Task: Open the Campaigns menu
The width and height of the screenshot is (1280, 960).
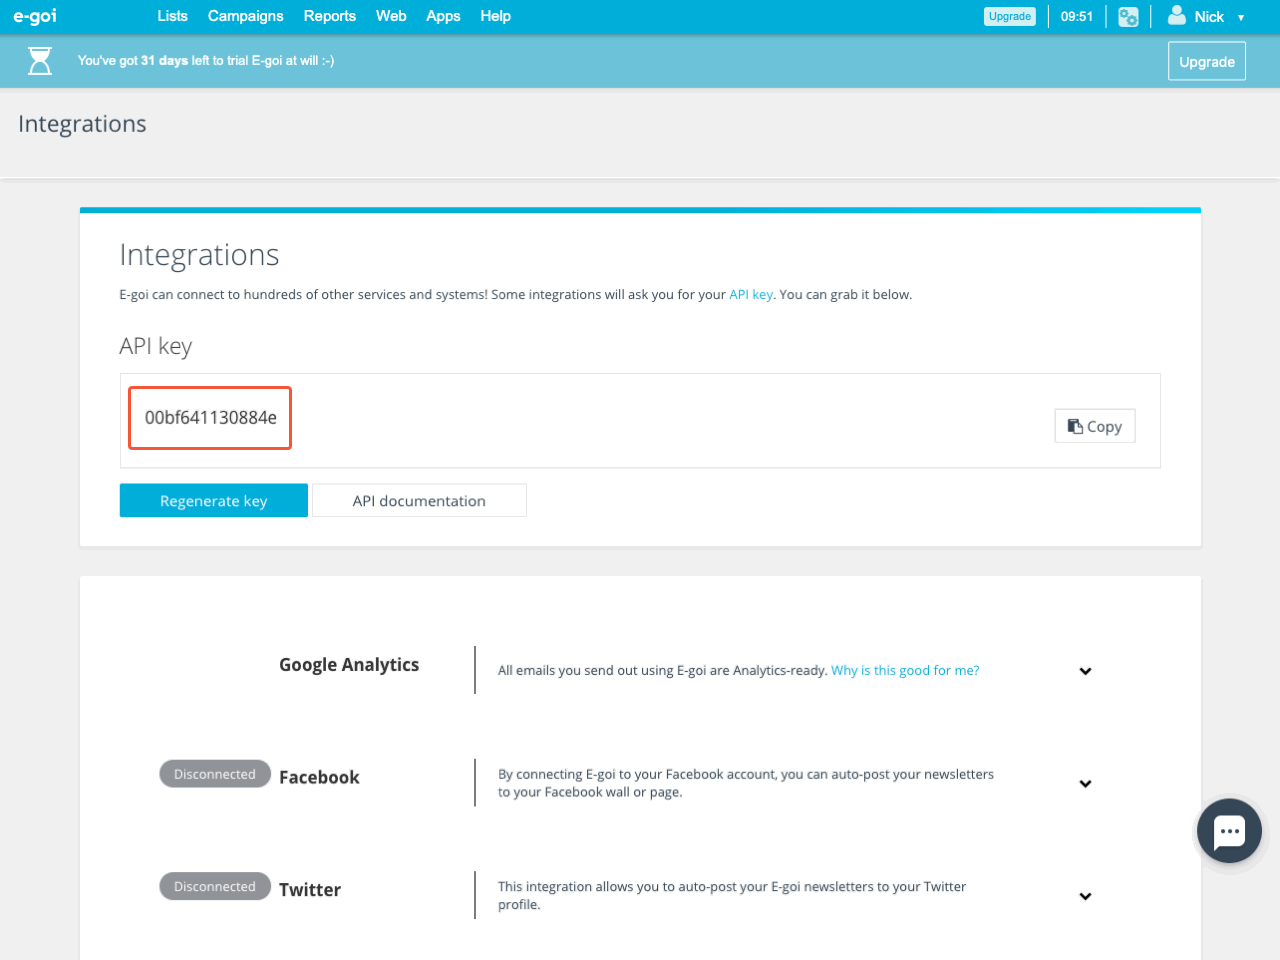Action: point(245,16)
